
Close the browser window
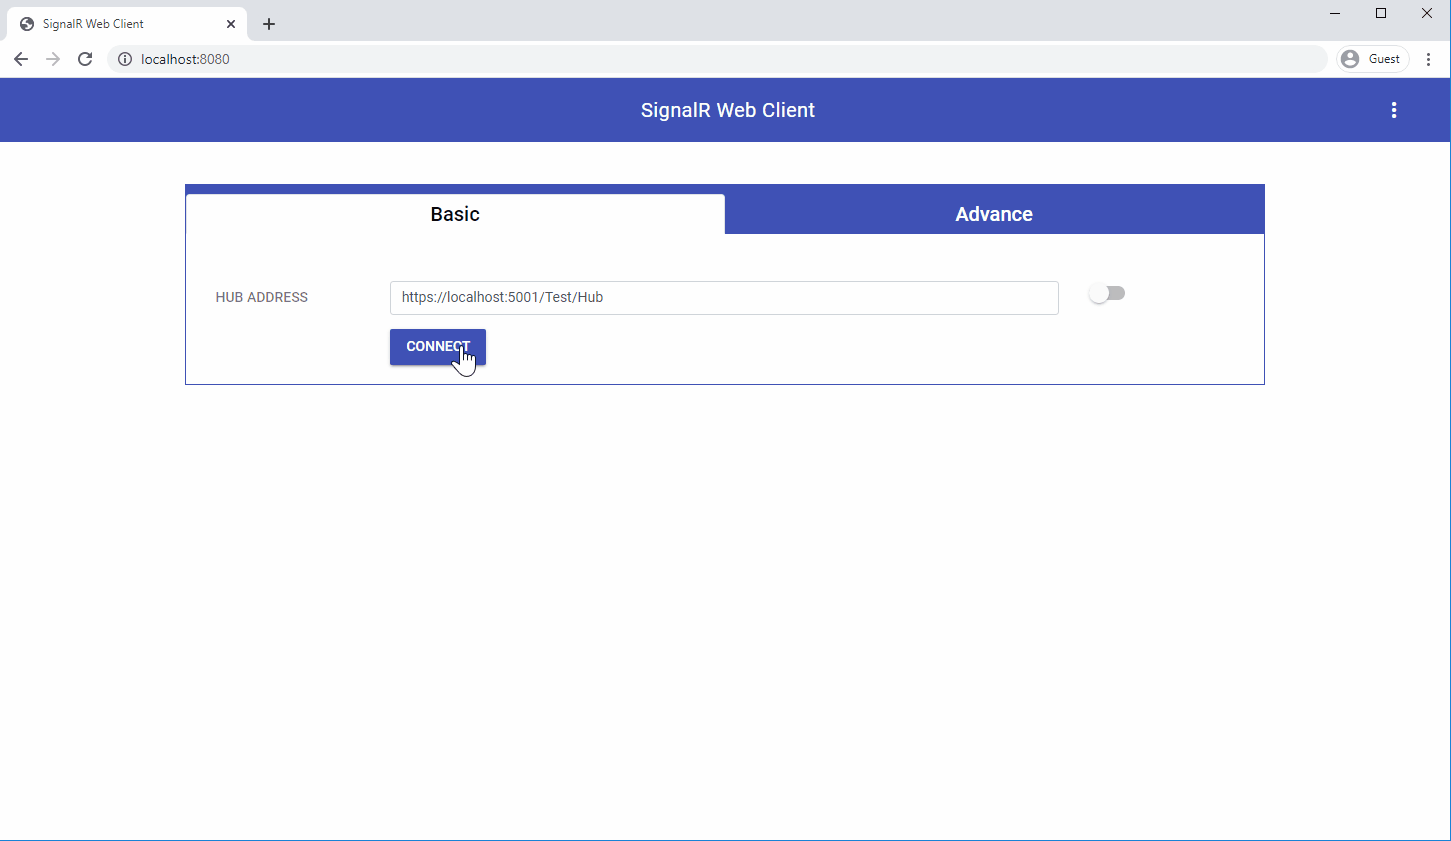pyautogui.click(x=1427, y=13)
